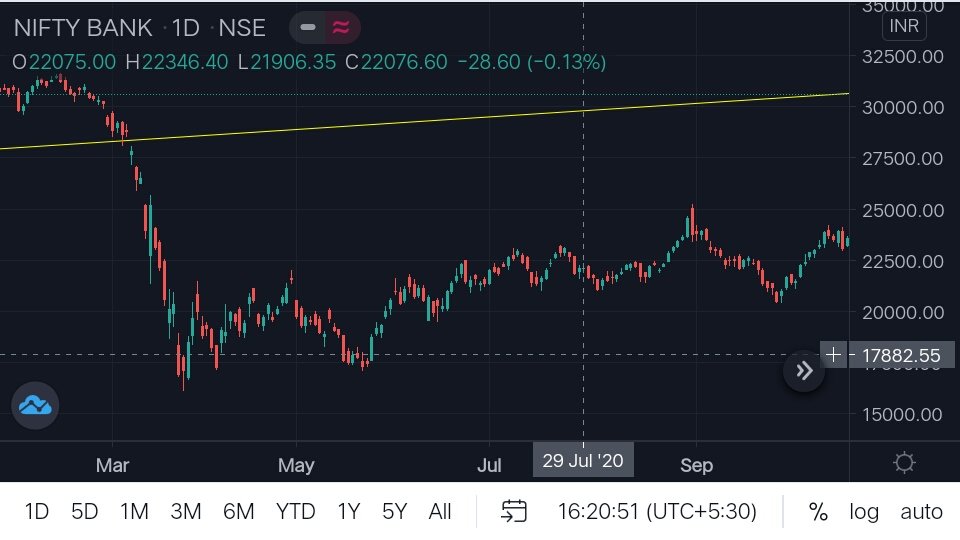Toggle auto scale mode
The width and height of the screenshot is (960, 540).
point(921,511)
